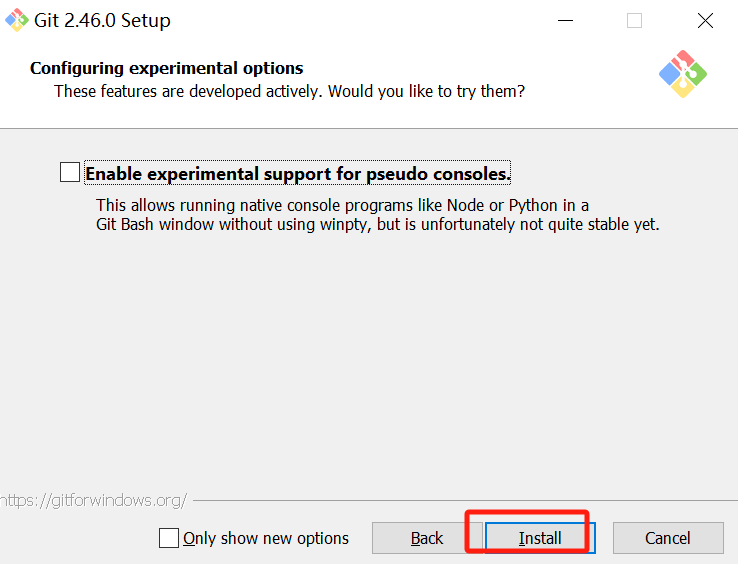Click the description line mentioning Node or Python
Screen dimensions: 738x564
tap(342, 205)
